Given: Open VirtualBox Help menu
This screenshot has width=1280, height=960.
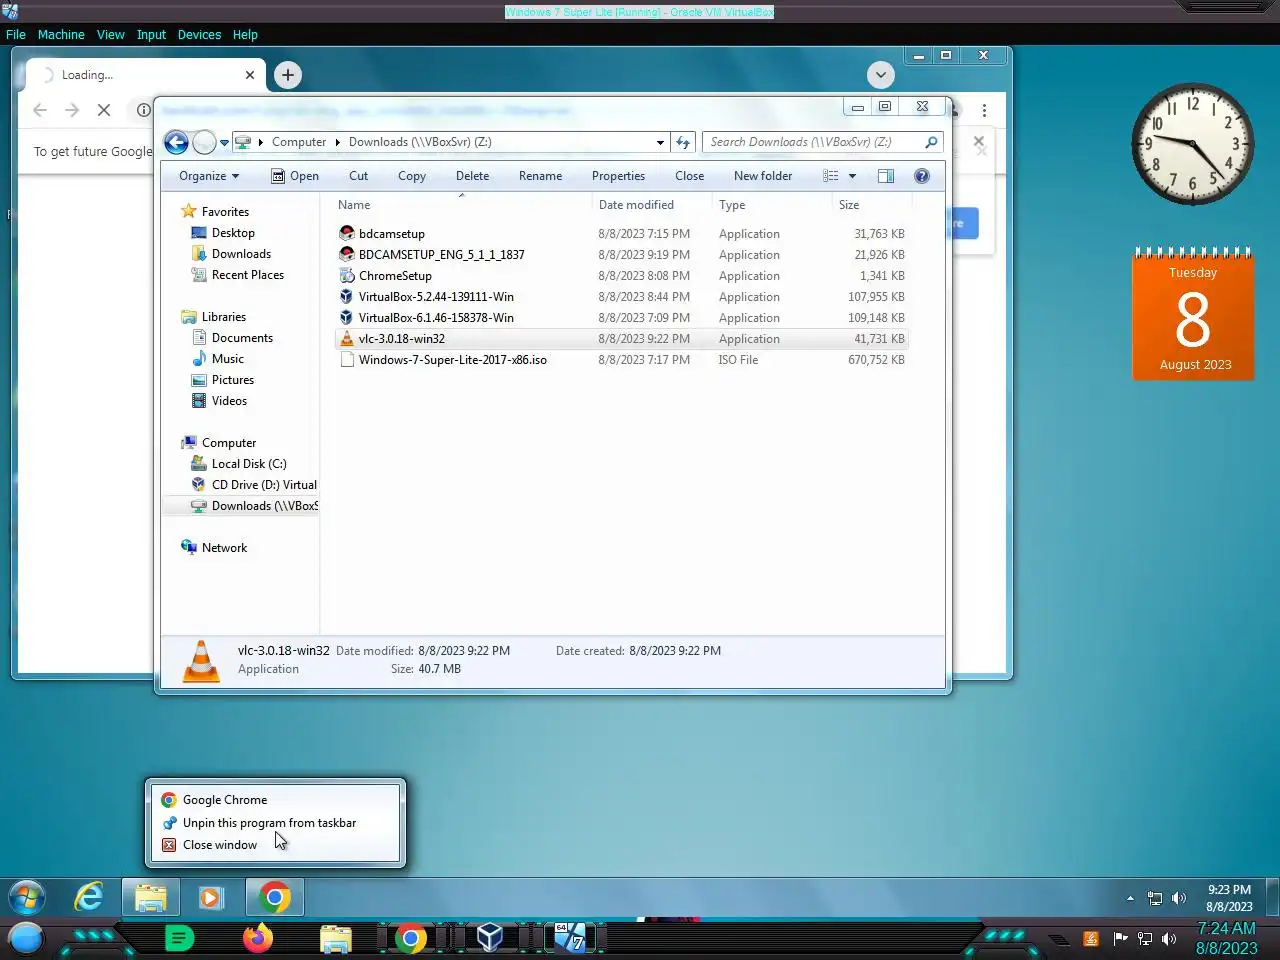Looking at the screenshot, I should click(x=245, y=34).
